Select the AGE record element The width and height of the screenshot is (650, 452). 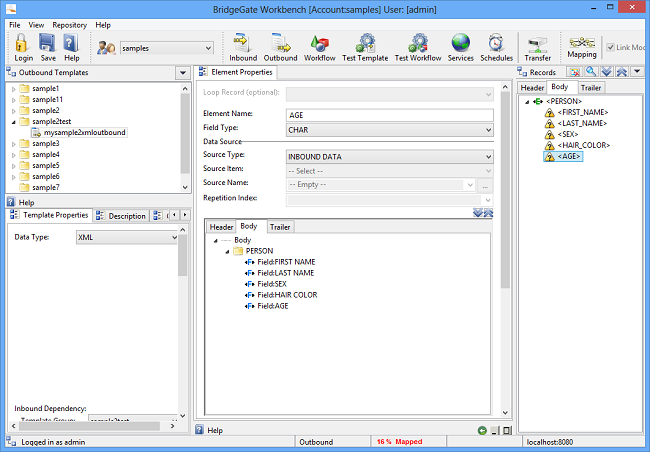(563, 156)
